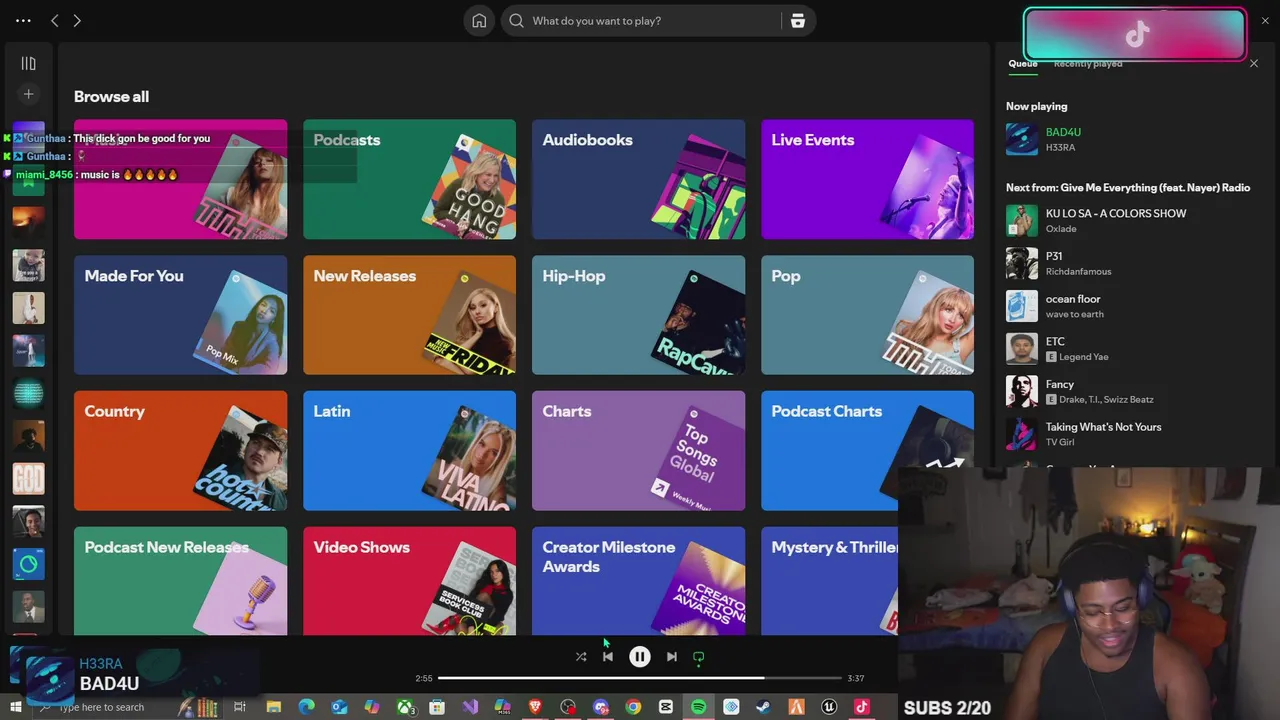Screen dimensions: 1280x720
Task: Open the Made For You category
Action: [180, 315]
